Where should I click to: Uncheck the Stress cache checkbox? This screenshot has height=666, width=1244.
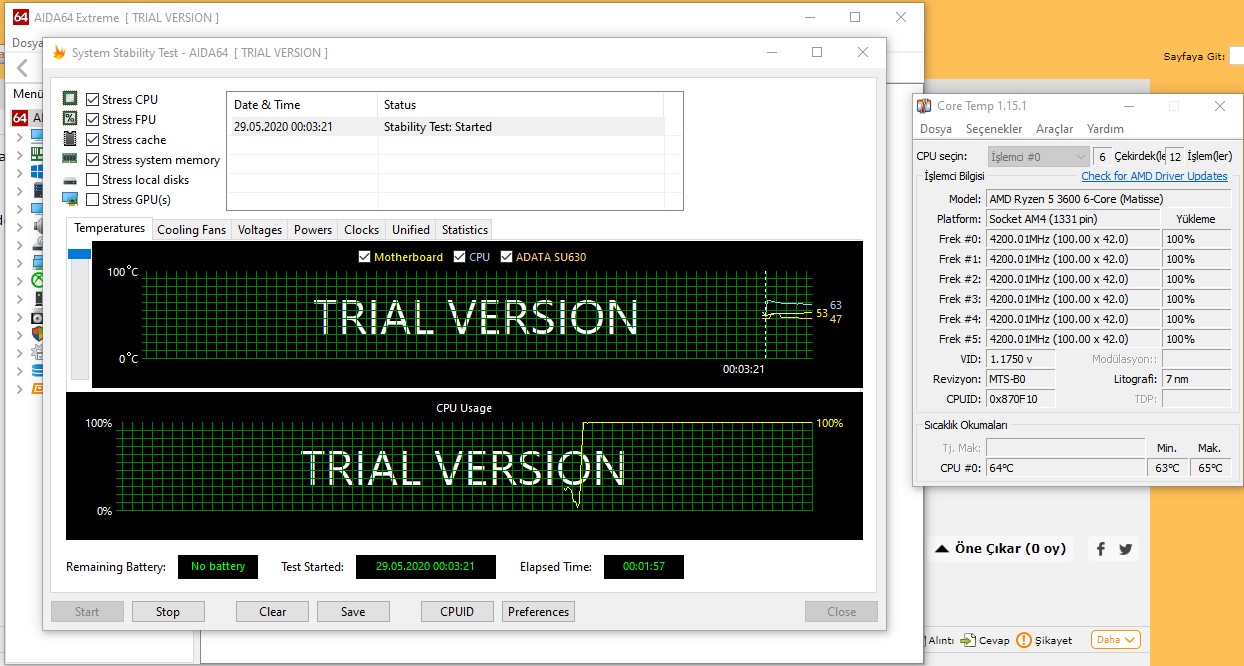click(92, 140)
